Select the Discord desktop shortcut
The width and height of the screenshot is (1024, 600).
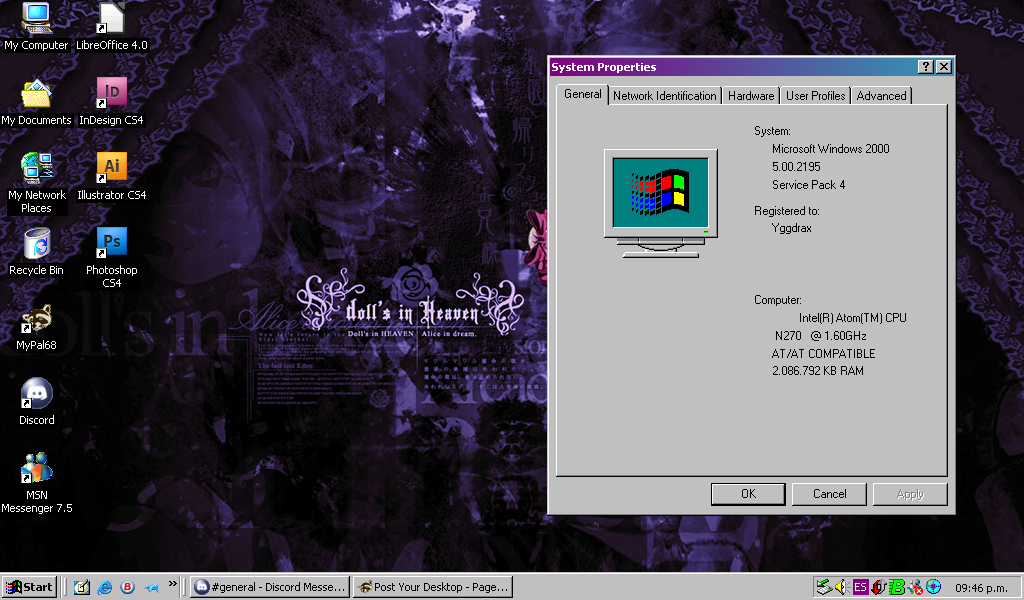point(36,394)
